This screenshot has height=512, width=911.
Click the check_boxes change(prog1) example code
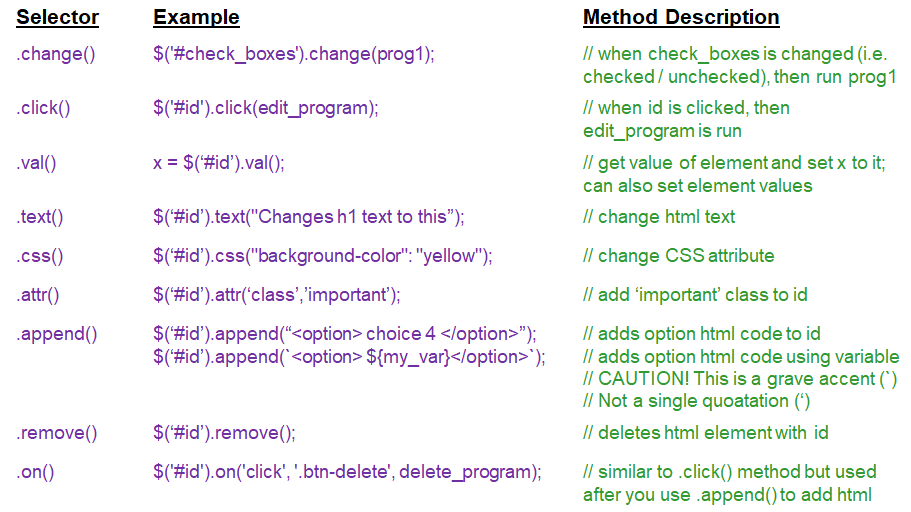pos(293,54)
